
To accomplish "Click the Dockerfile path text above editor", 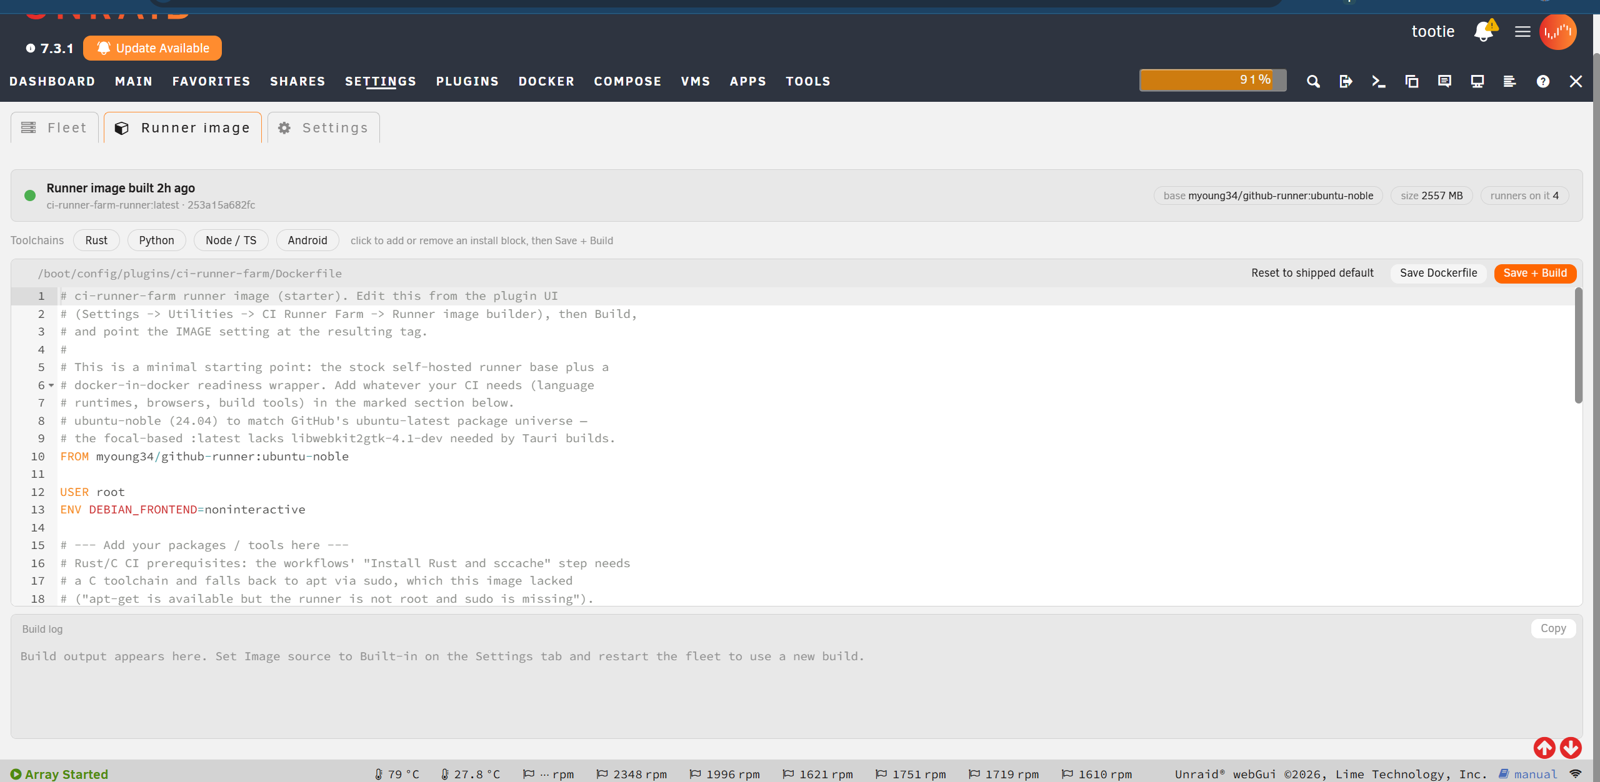I will [190, 273].
